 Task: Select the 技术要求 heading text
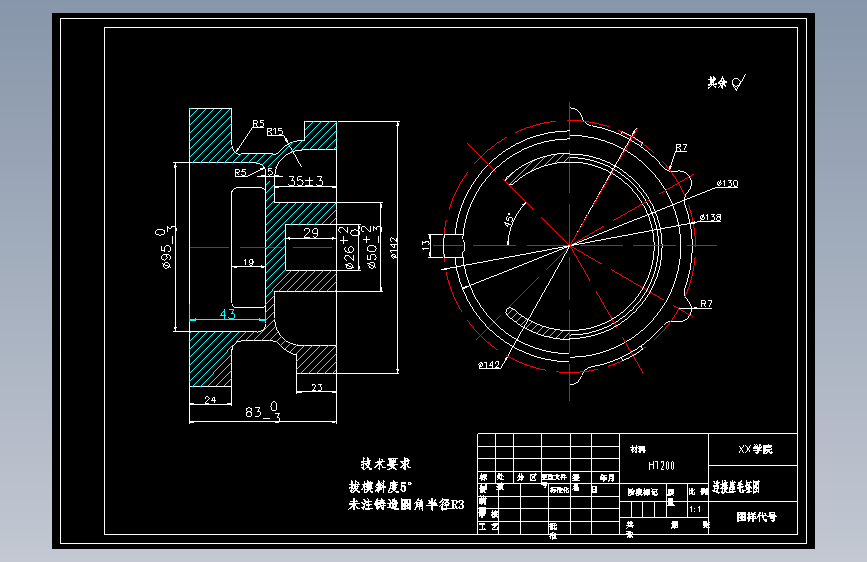click(x=386, y=464)
